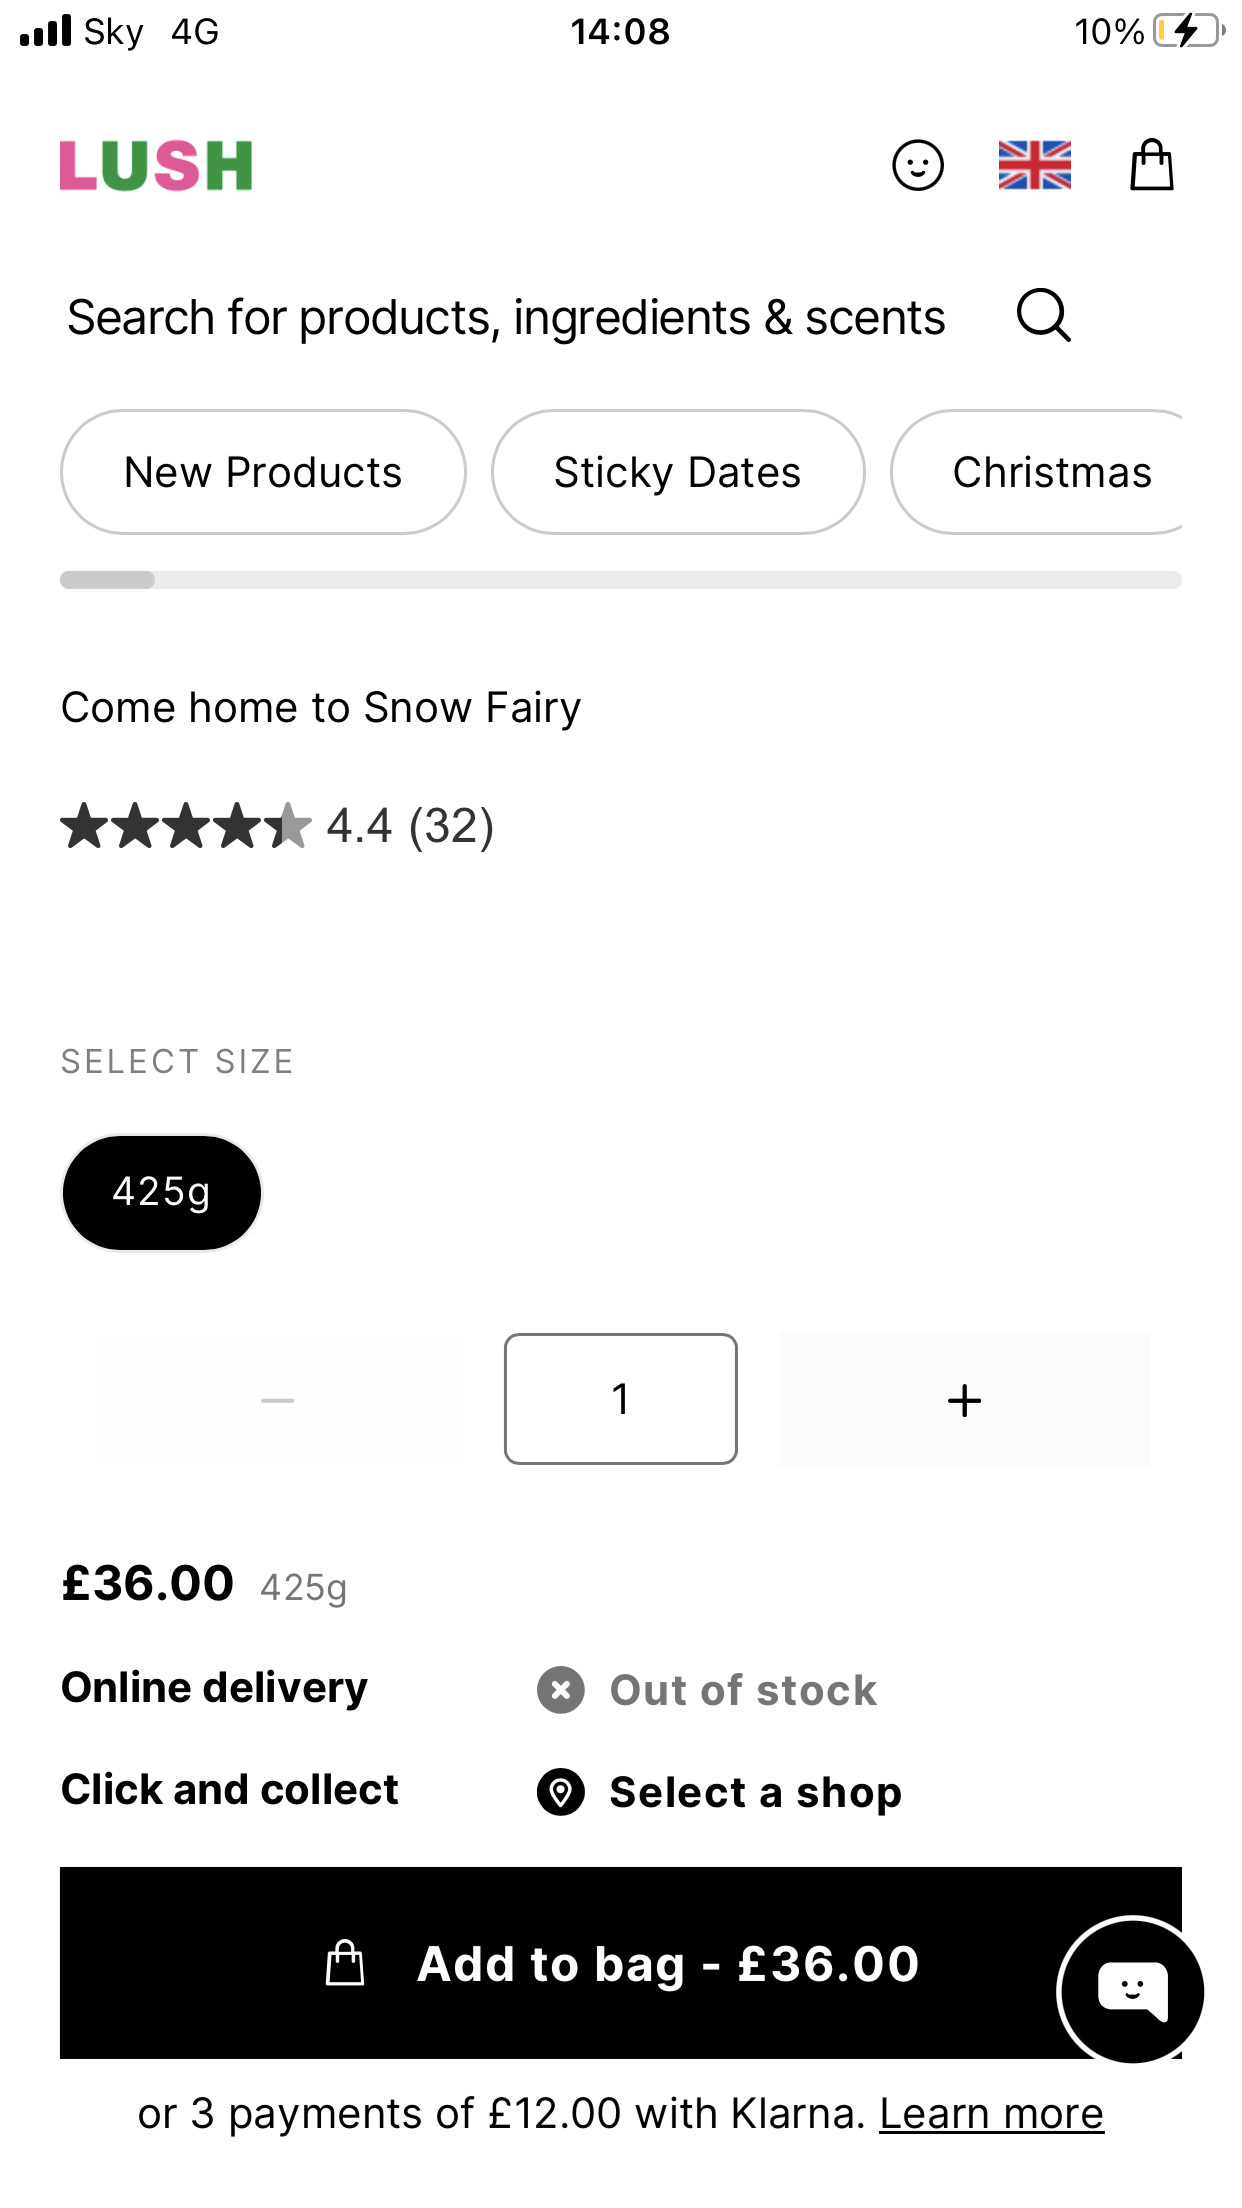This screenshot has height=2208, width=1242.
Task: Open the shopping bag in header
Action: pos(1151,165)
